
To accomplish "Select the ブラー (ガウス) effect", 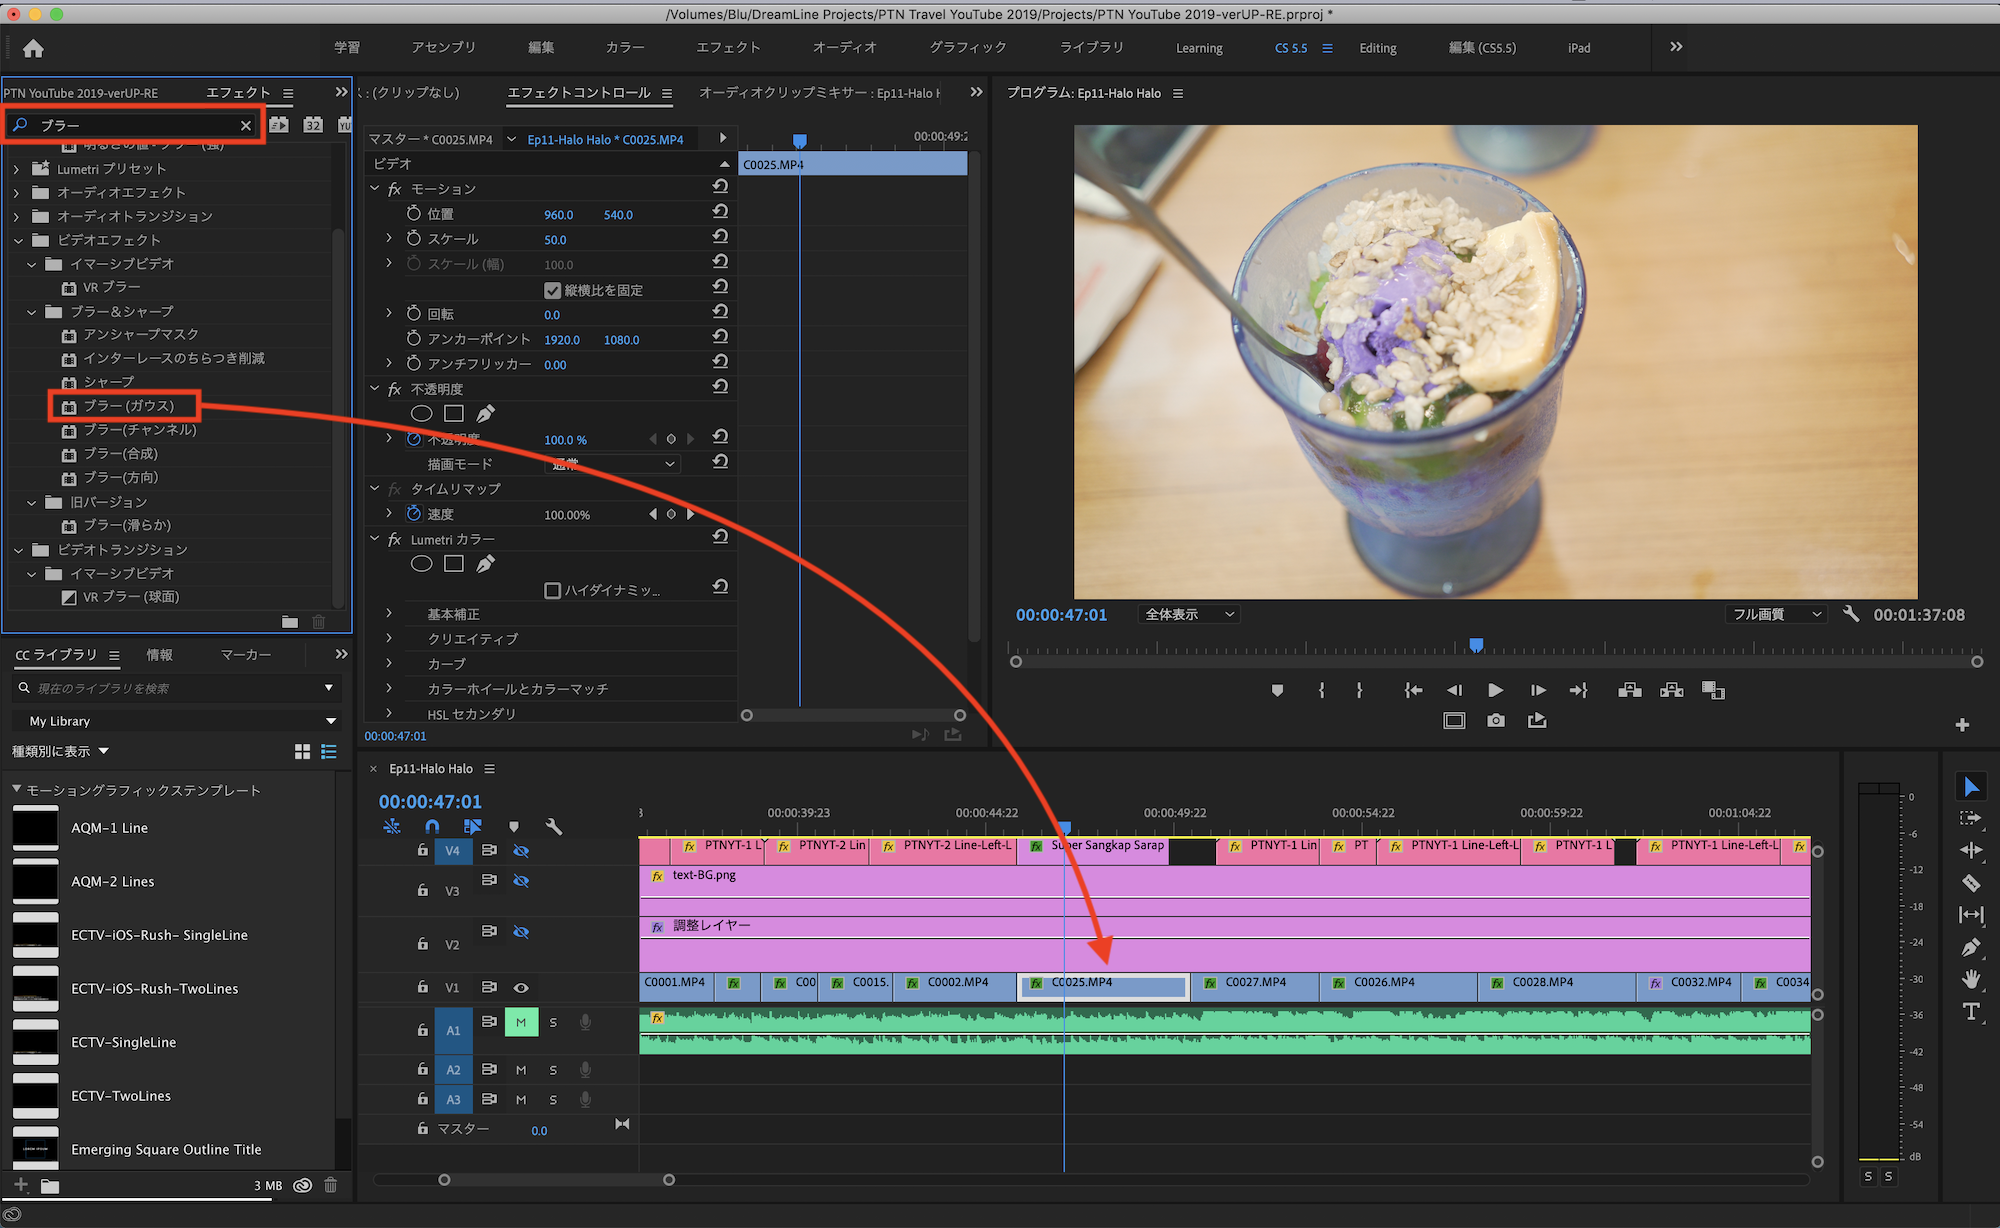I will [128, 406].
